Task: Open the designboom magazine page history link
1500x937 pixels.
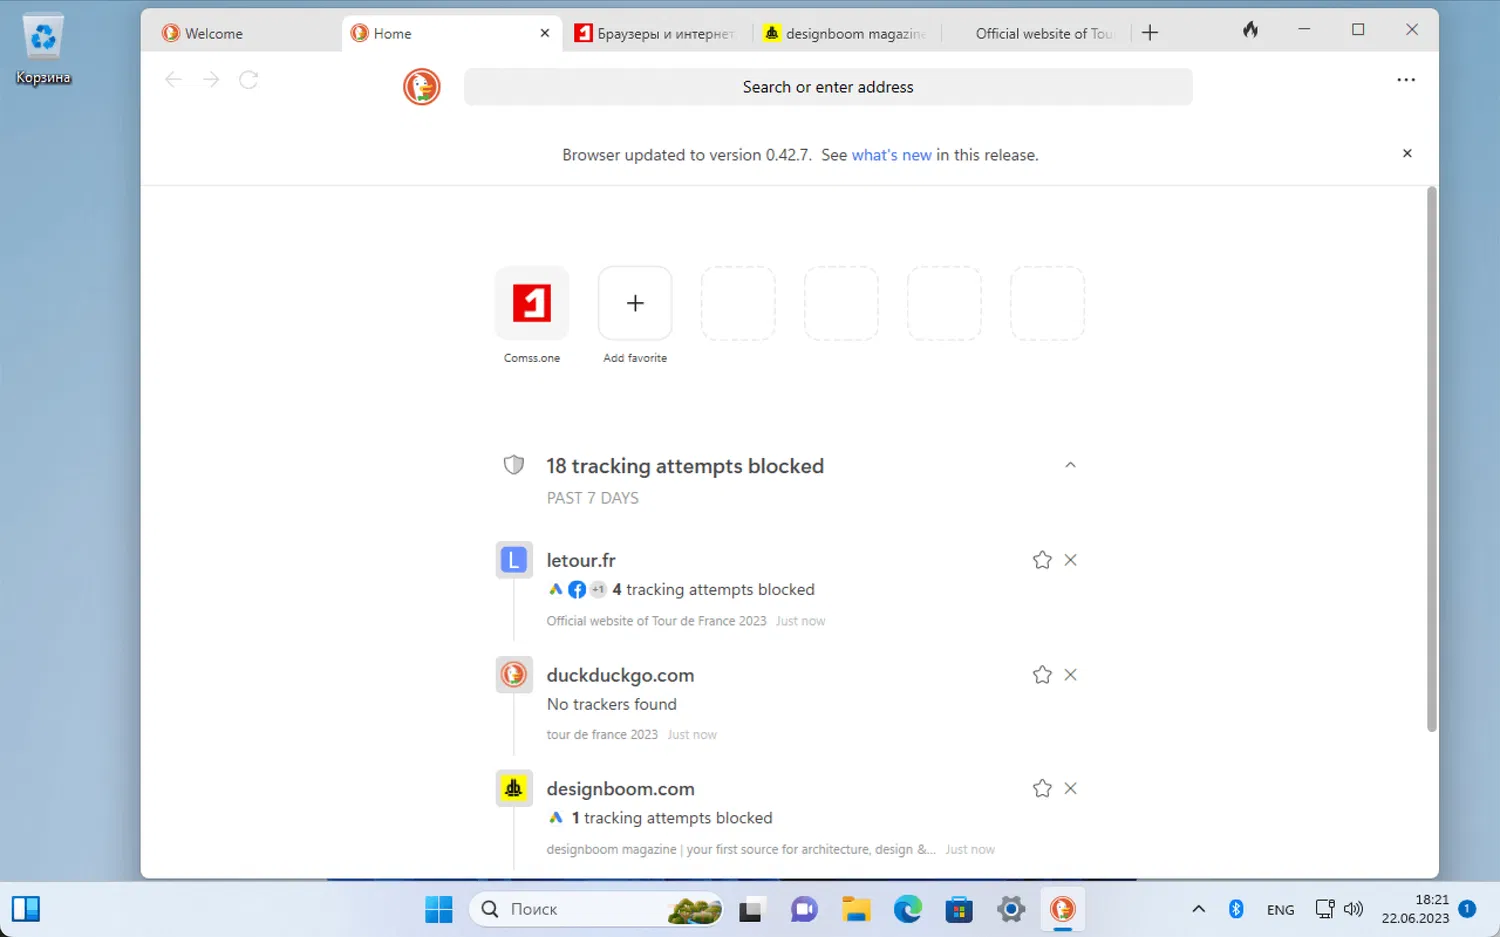Action: (x=741, y=850)
